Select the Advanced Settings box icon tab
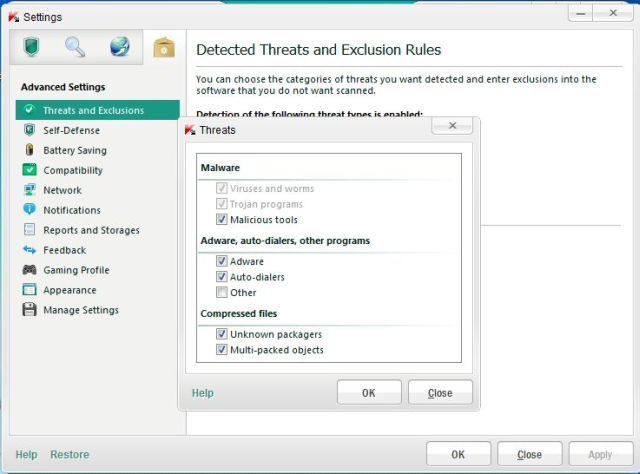The image size is (640, 474). coord(163,47)
